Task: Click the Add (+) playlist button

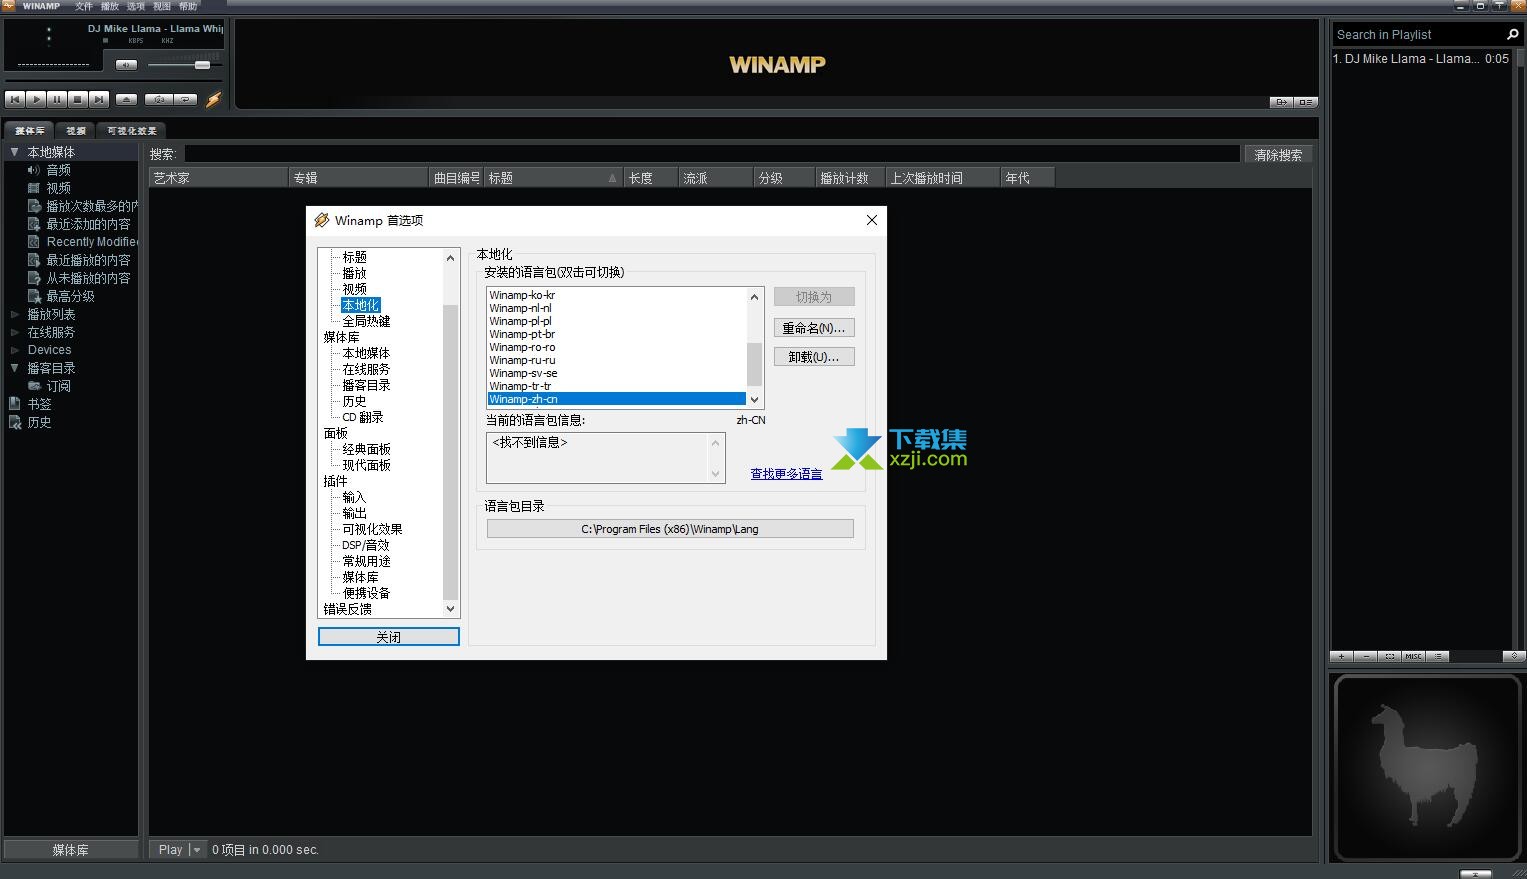Action: pos(1342,656)
